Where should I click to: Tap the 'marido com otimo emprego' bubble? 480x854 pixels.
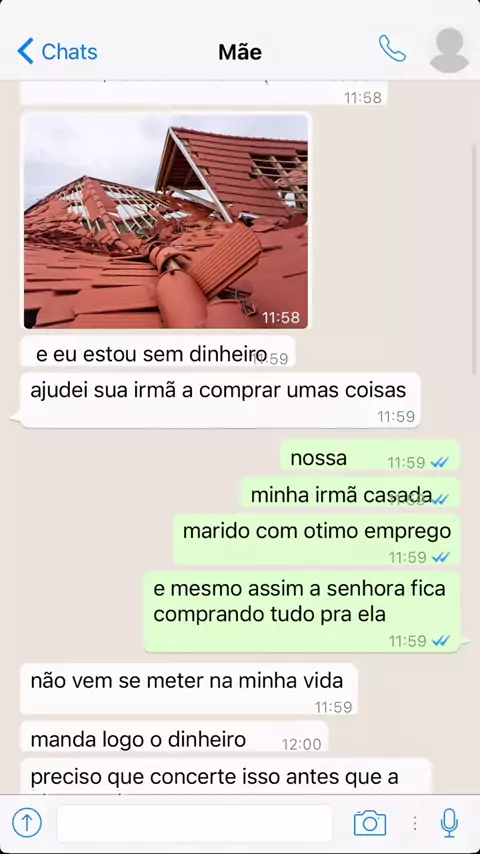click(317, 539)
